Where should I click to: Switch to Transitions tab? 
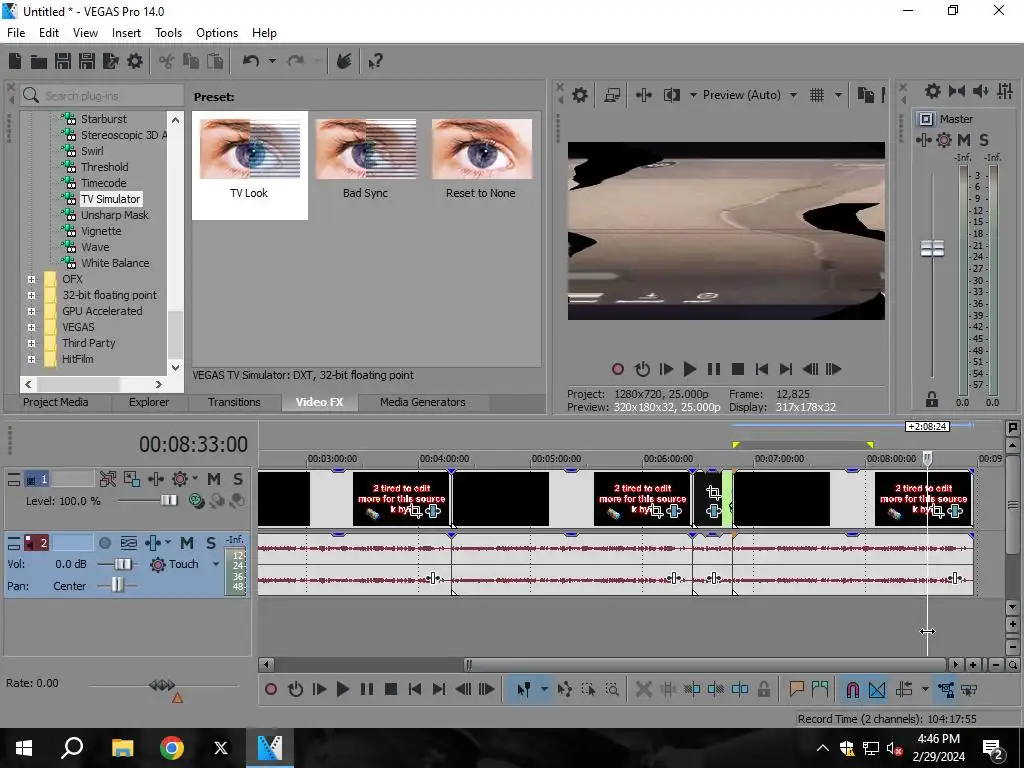pos(234,402)
